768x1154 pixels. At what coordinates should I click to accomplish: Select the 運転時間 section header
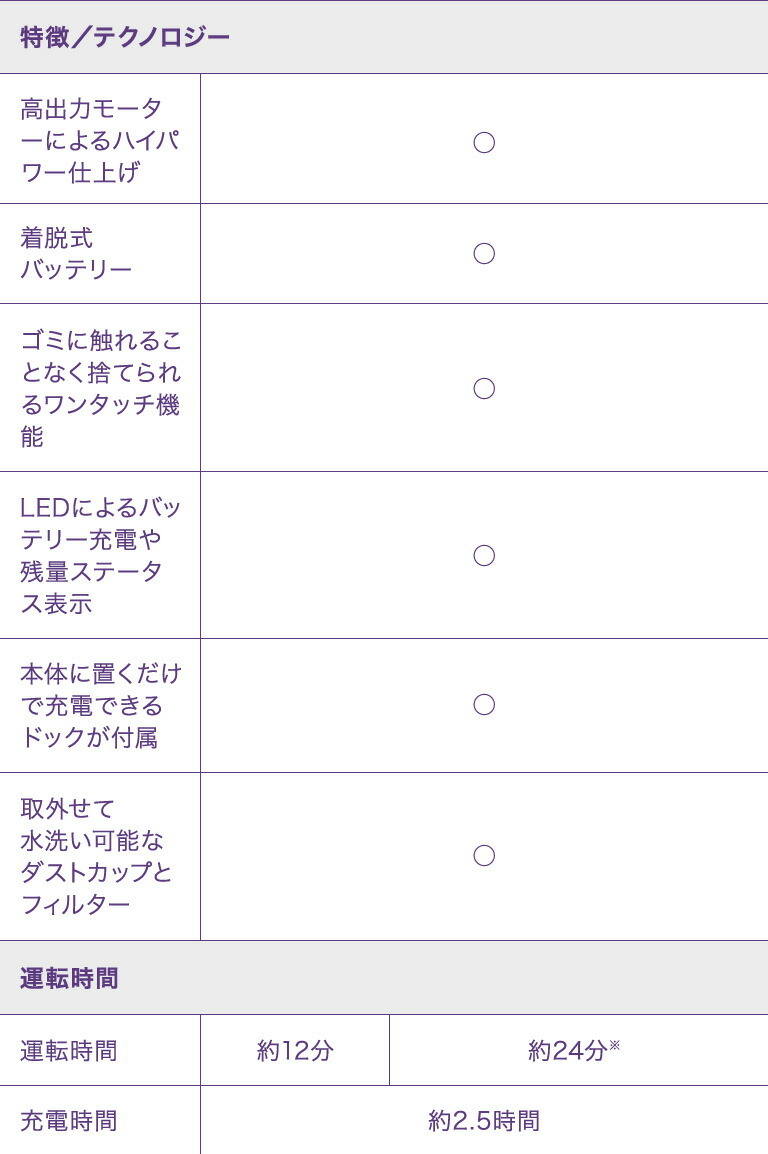pyautogui.click(x=69, y=978)
